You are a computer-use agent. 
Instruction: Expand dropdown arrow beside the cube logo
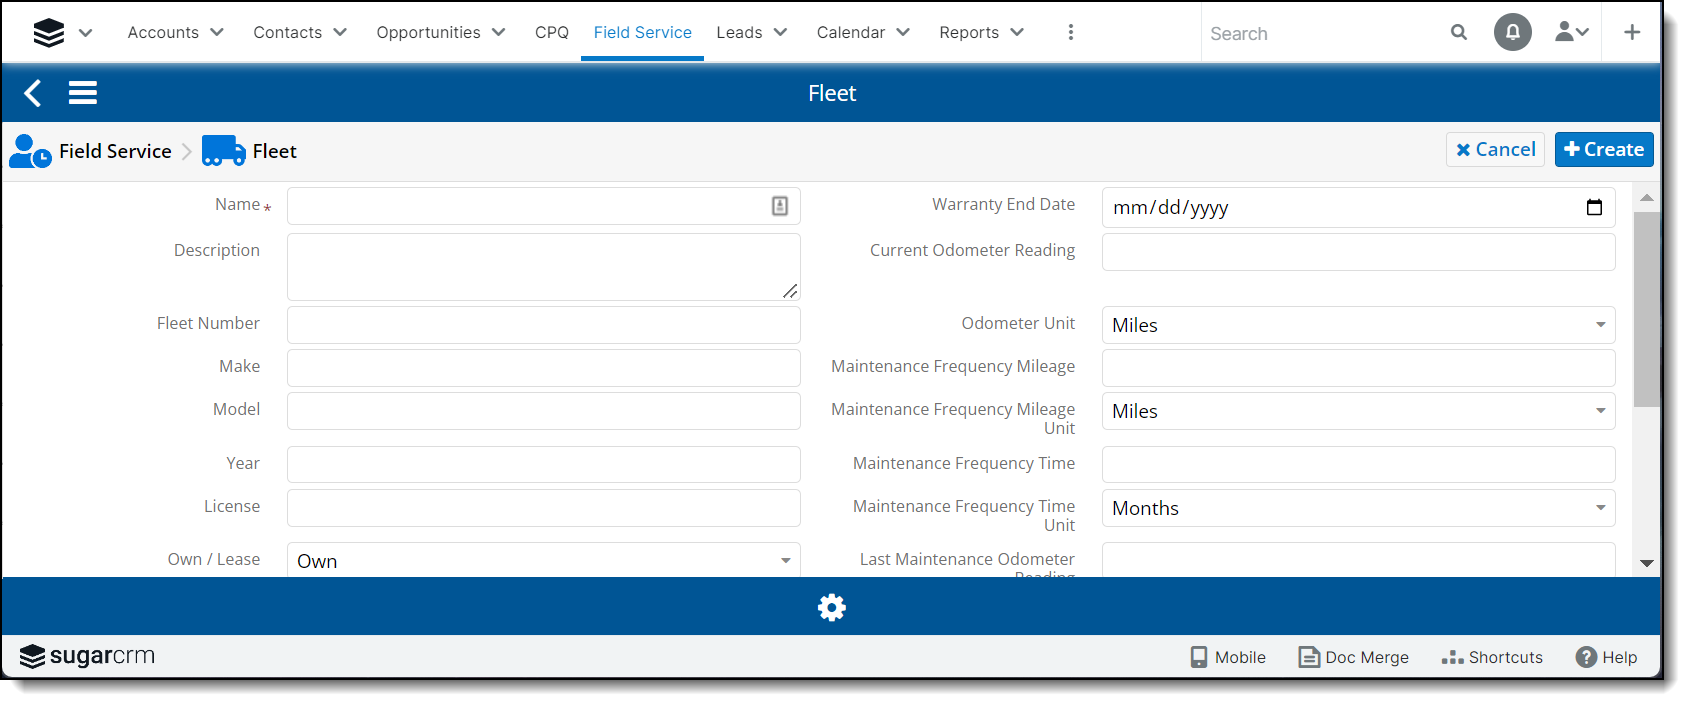coord(86,33)
